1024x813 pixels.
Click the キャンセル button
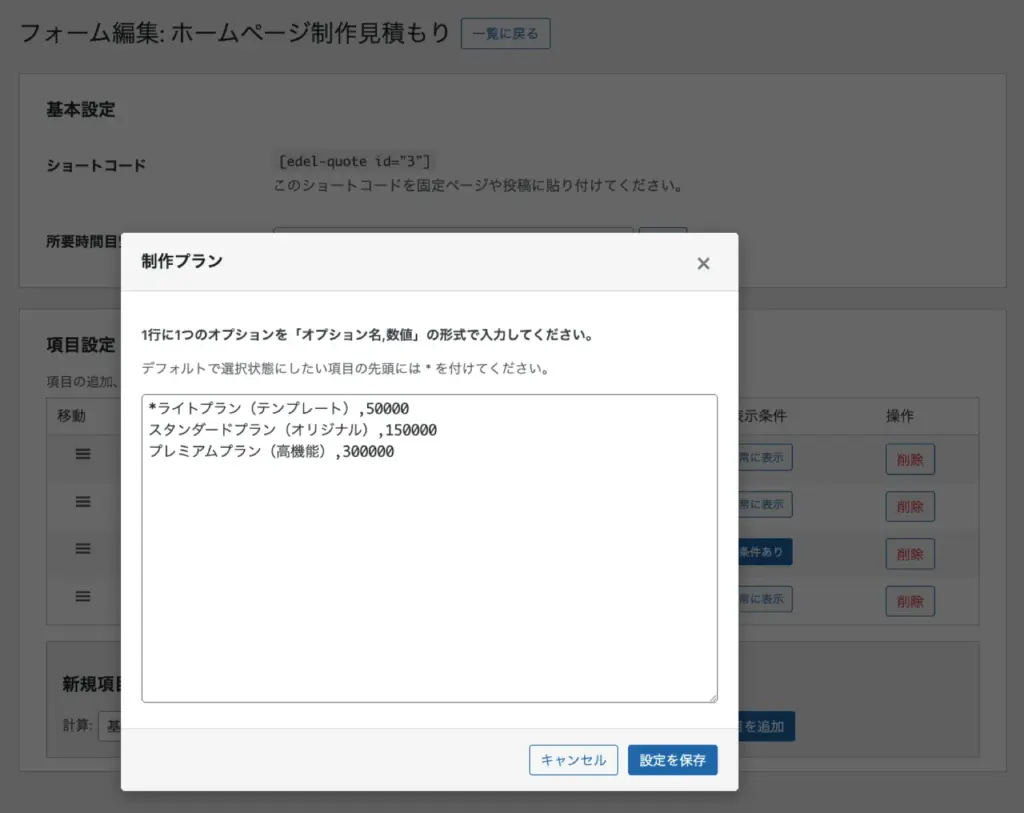coord(573,760)
